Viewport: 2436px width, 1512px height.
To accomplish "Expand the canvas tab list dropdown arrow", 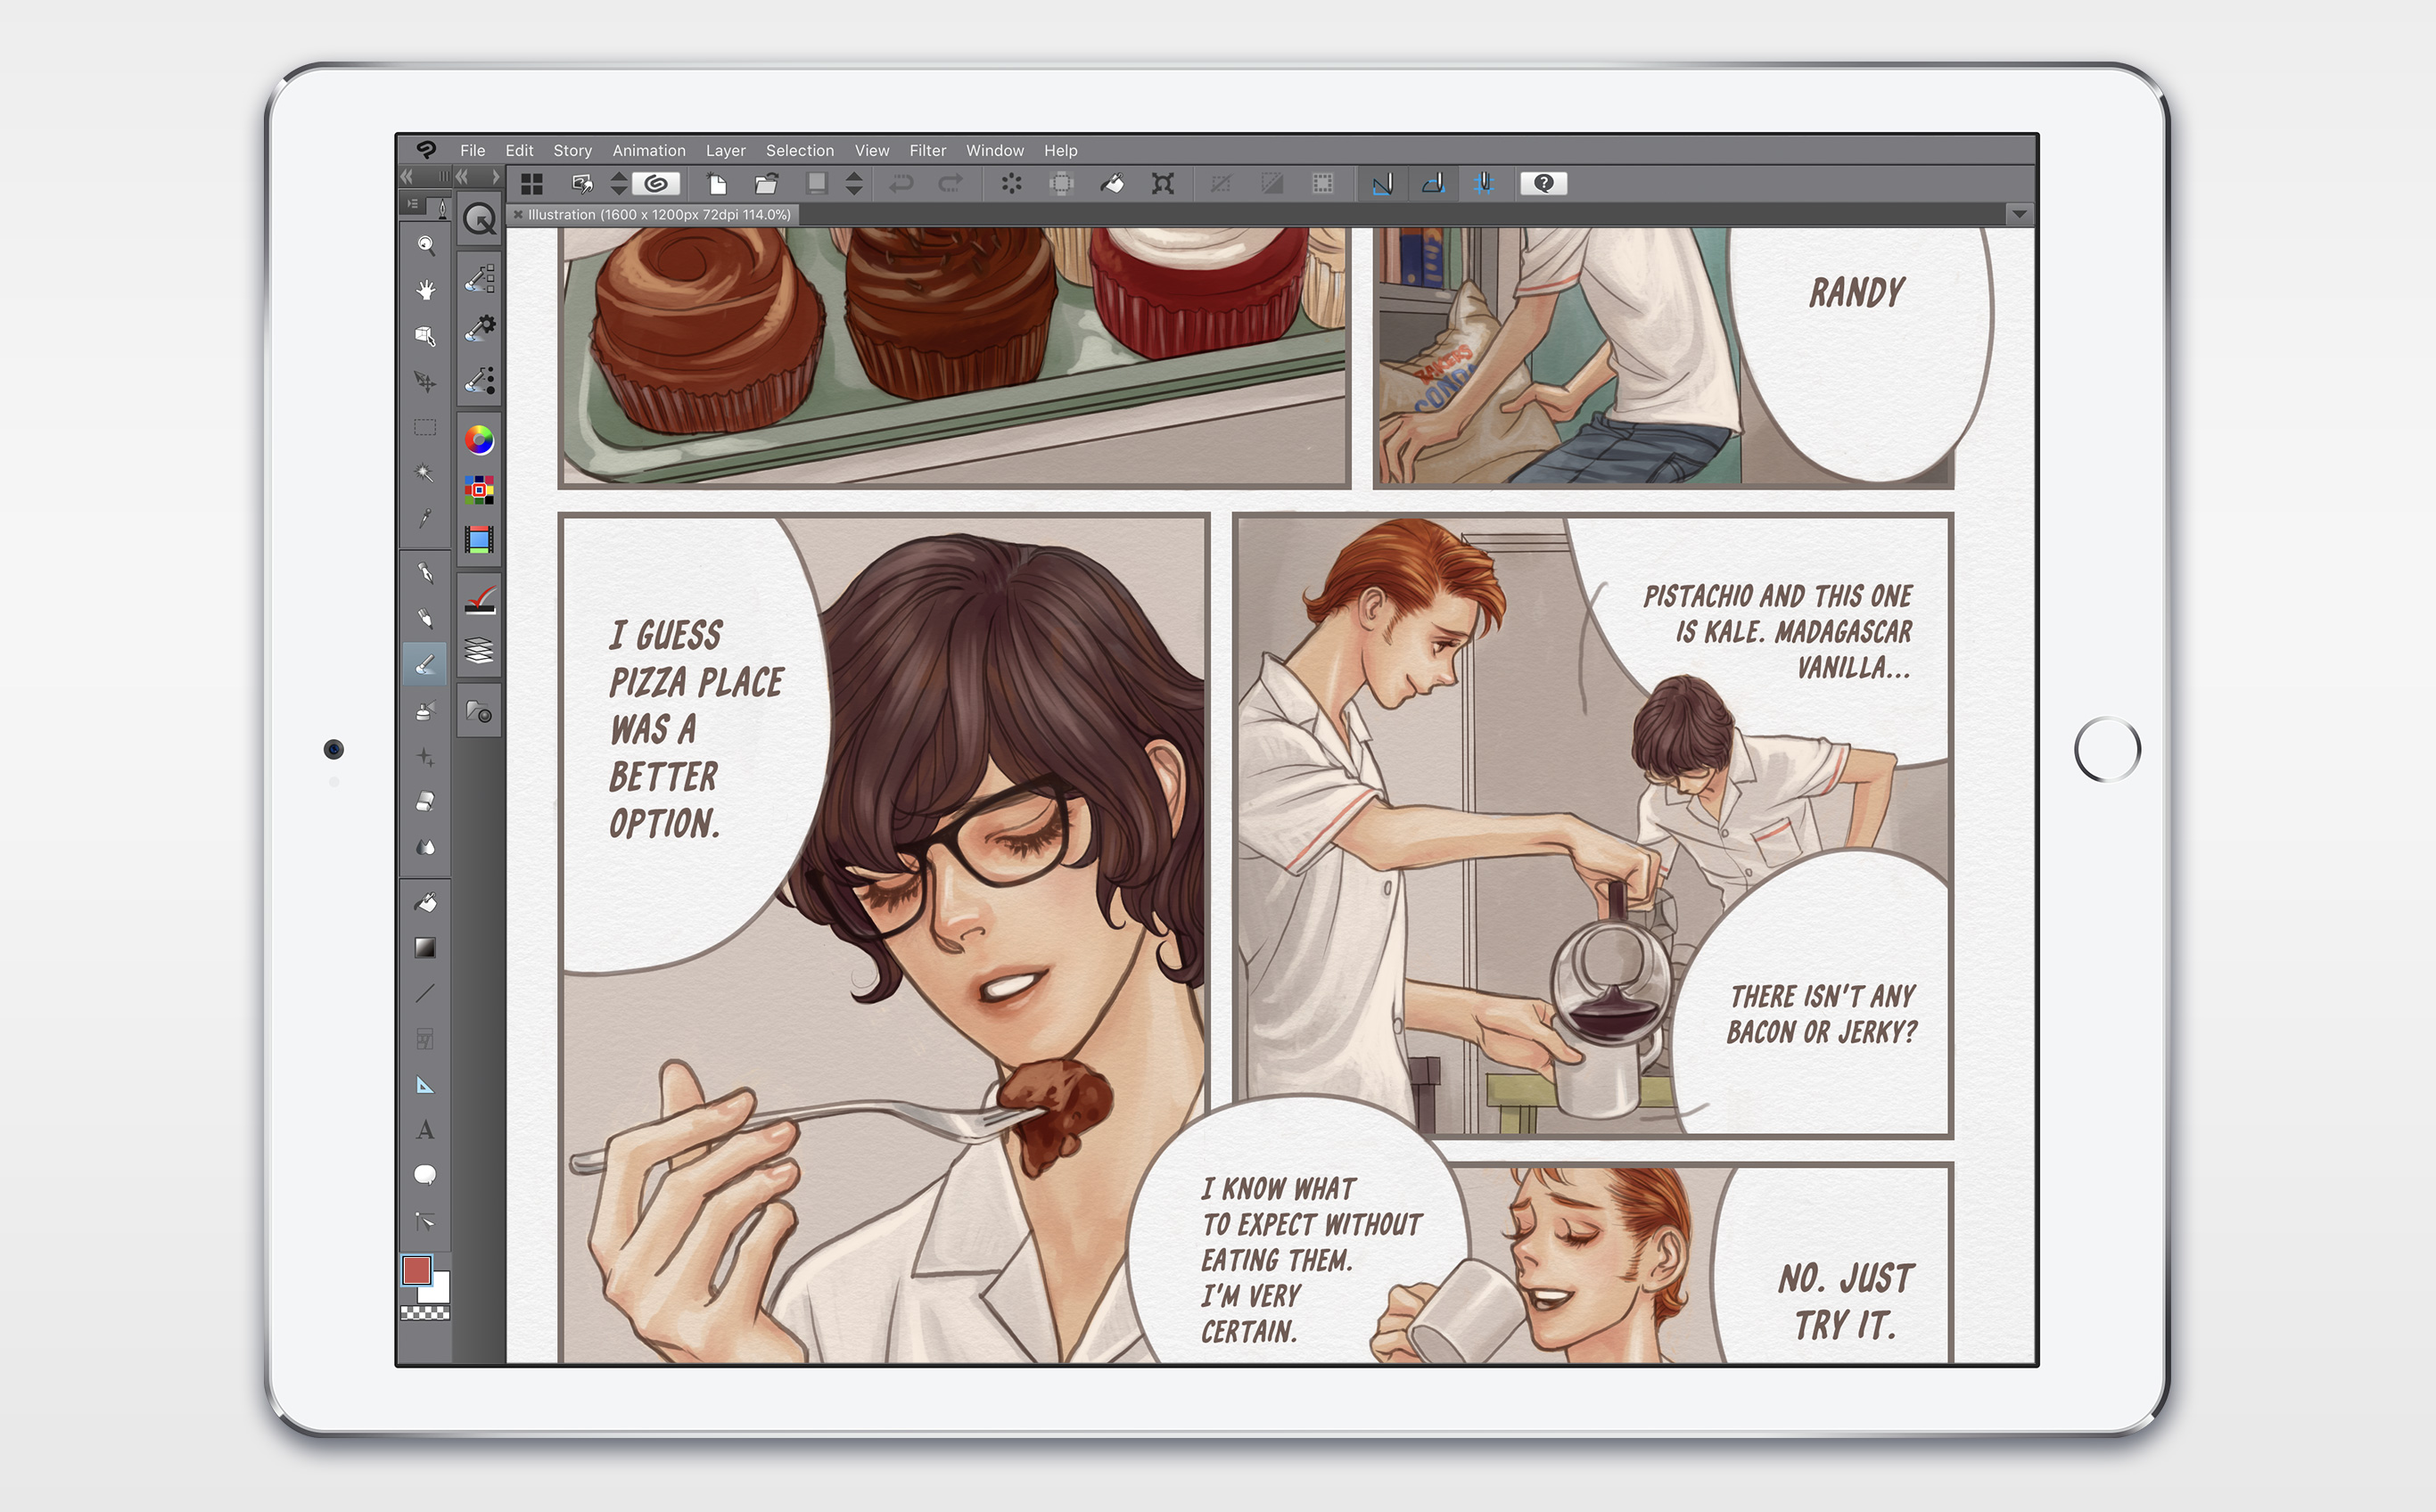I will point(2019,214).
